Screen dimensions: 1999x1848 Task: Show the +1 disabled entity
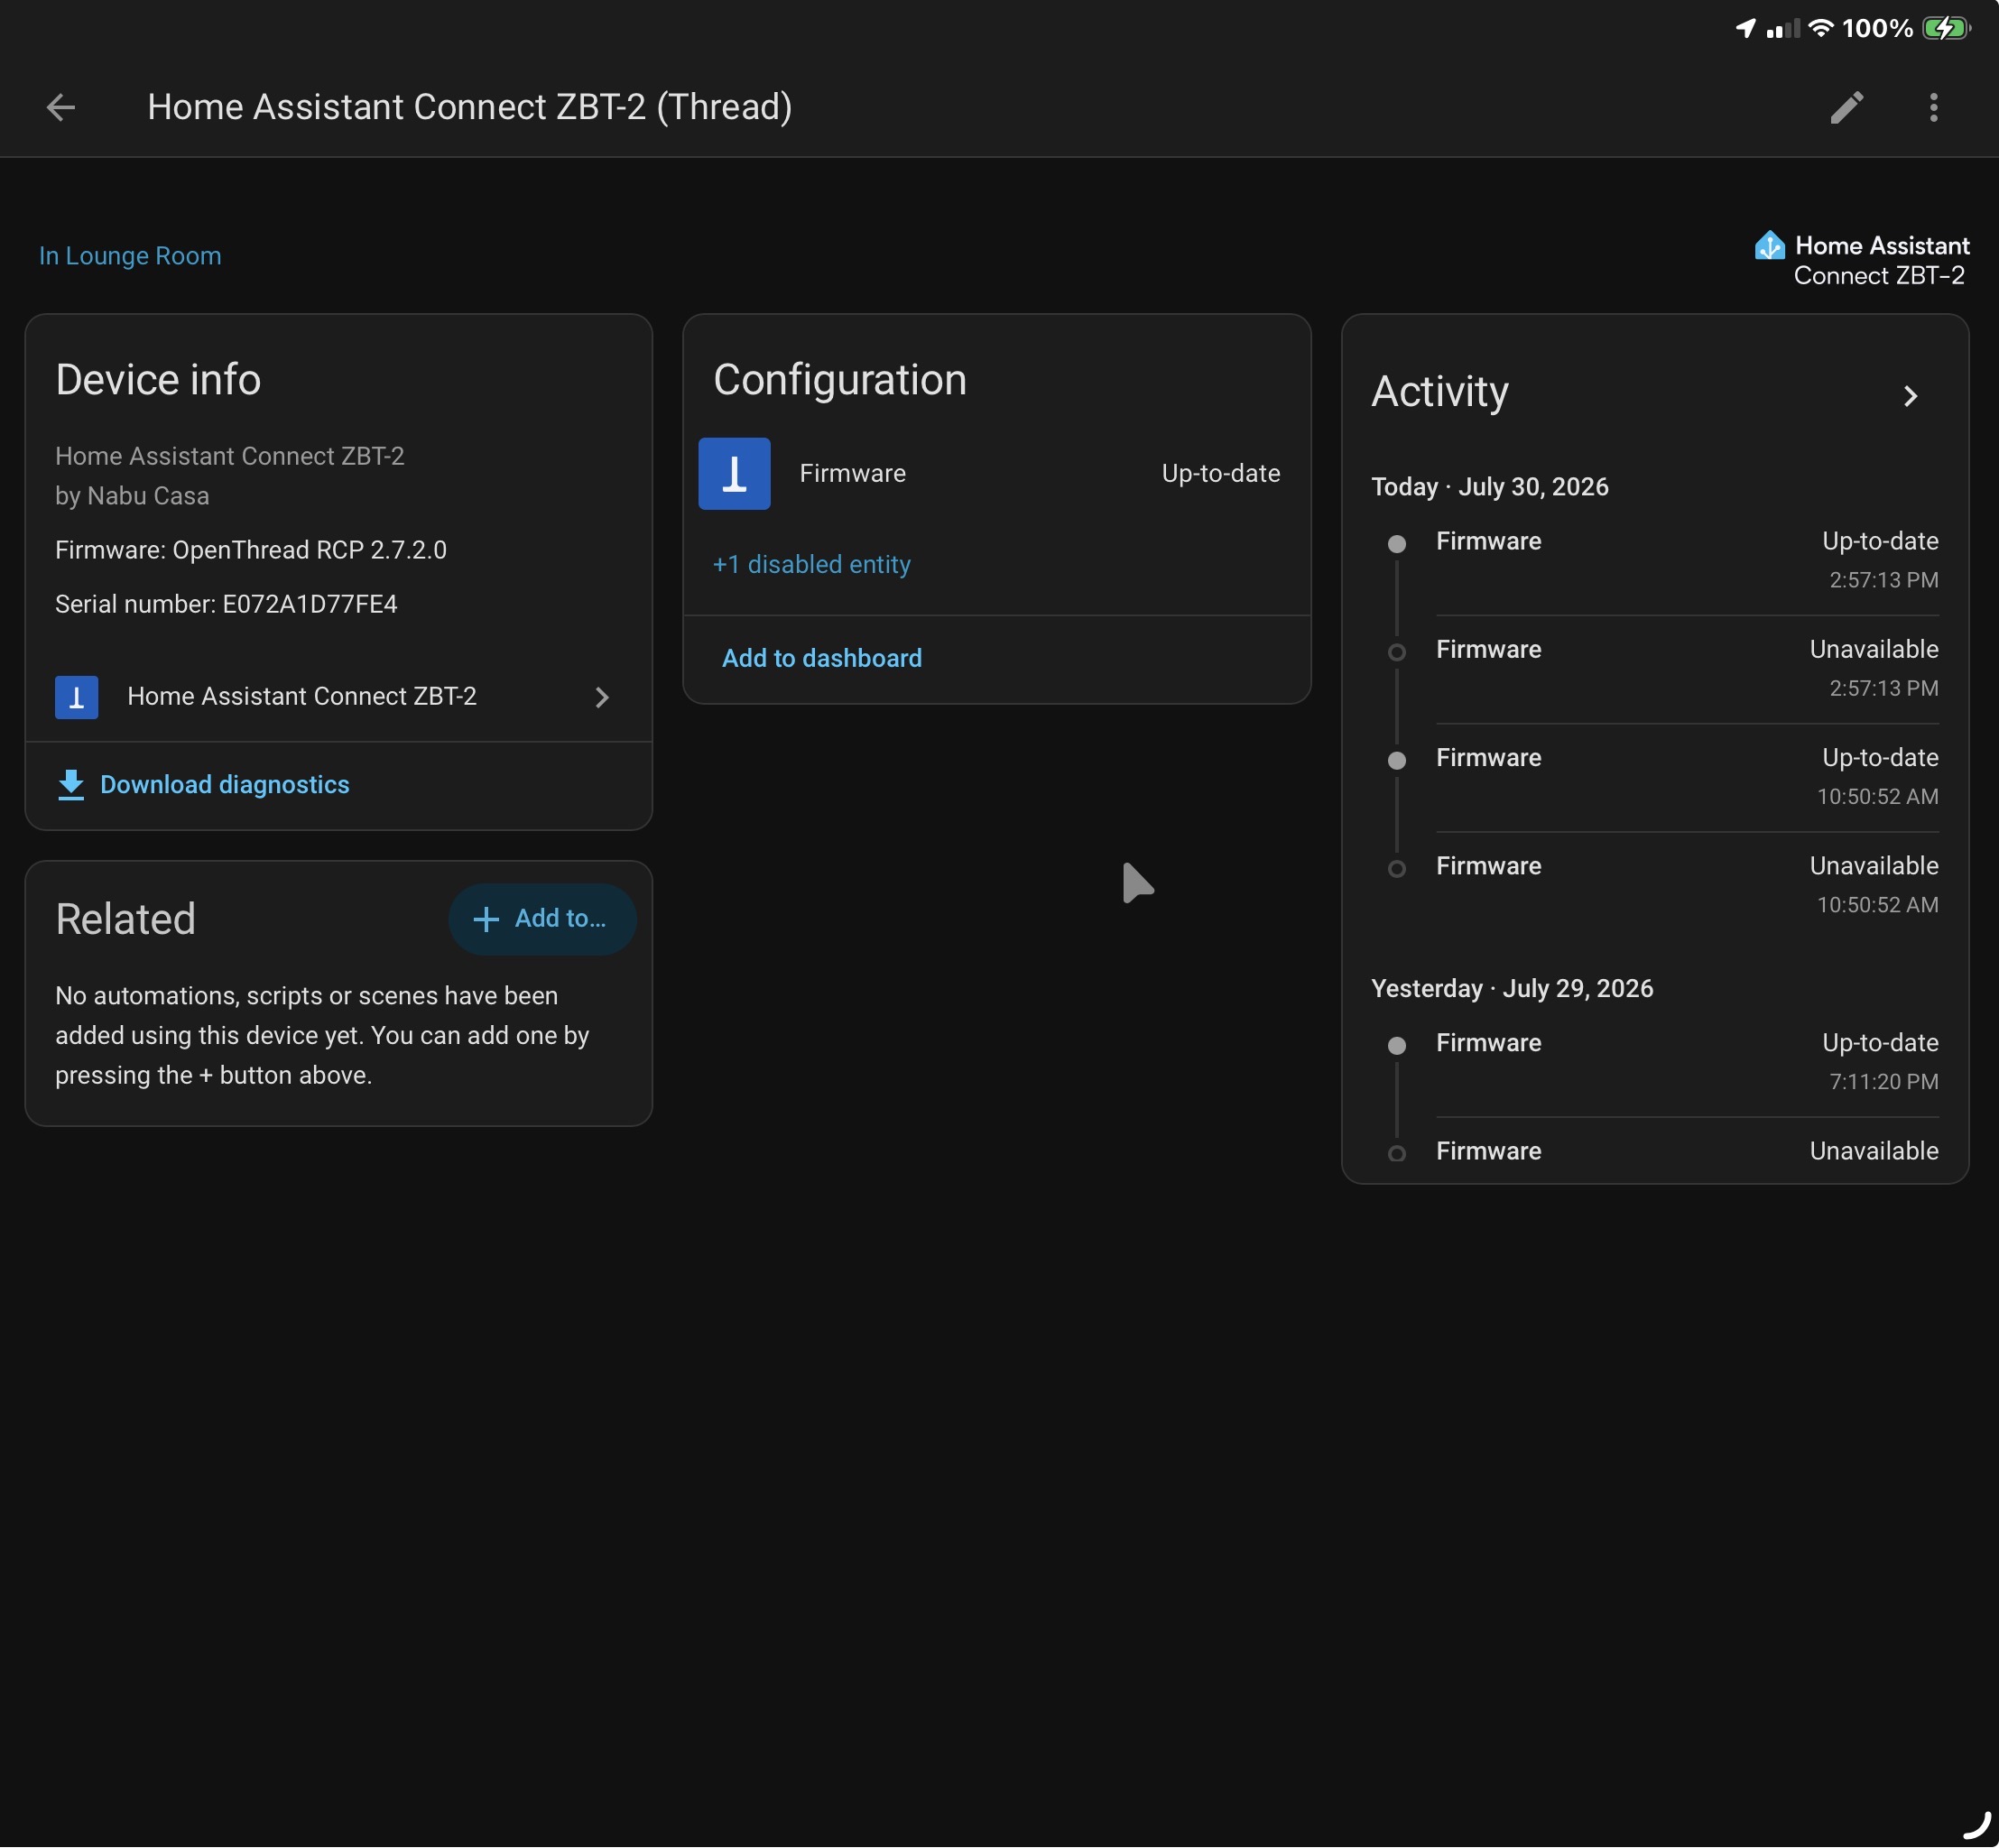[811, 564]
